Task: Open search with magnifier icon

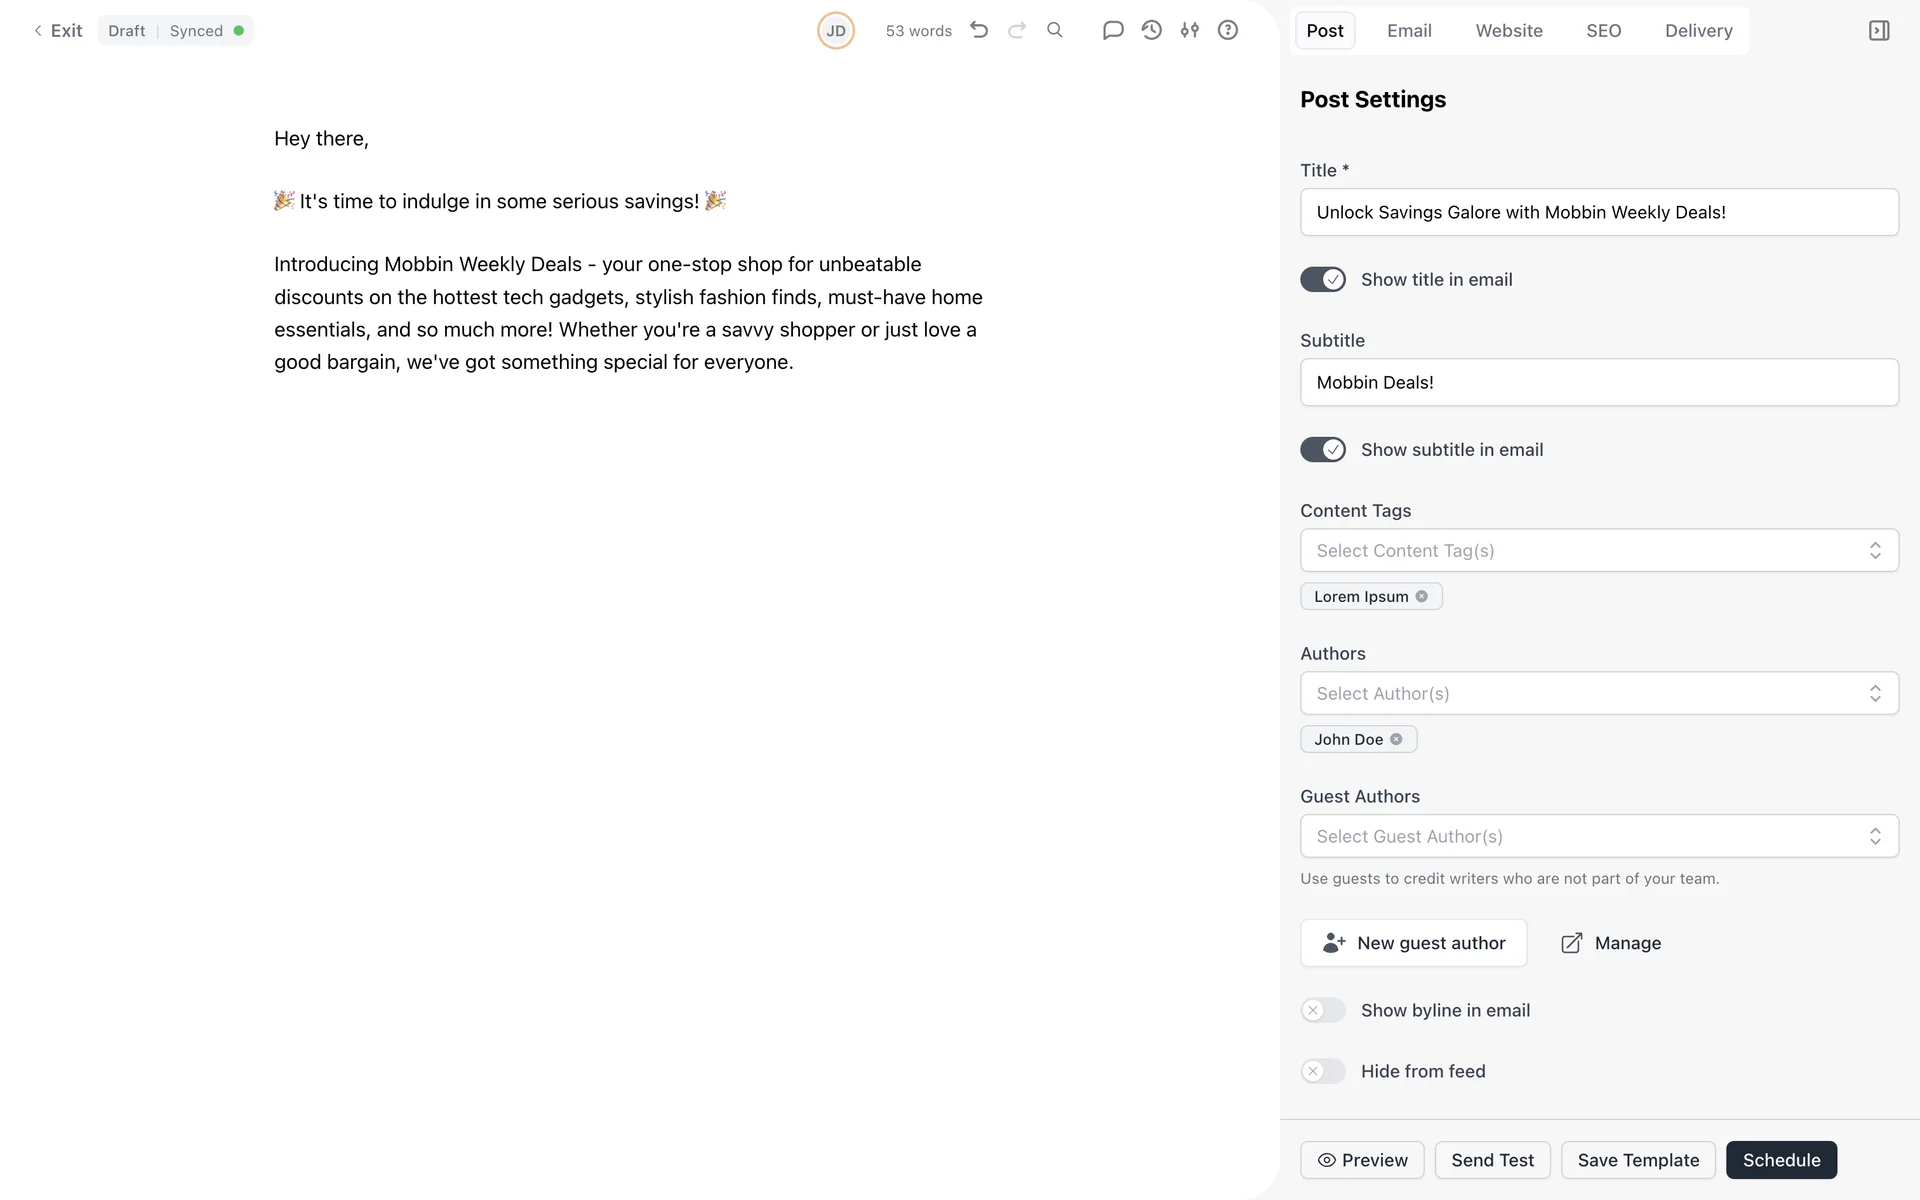Action: point(1055,30)
